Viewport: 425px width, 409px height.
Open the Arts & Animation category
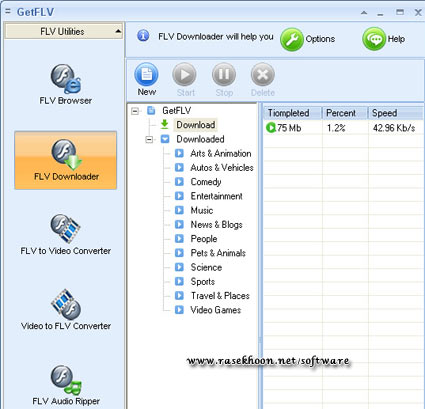[221, 153]
